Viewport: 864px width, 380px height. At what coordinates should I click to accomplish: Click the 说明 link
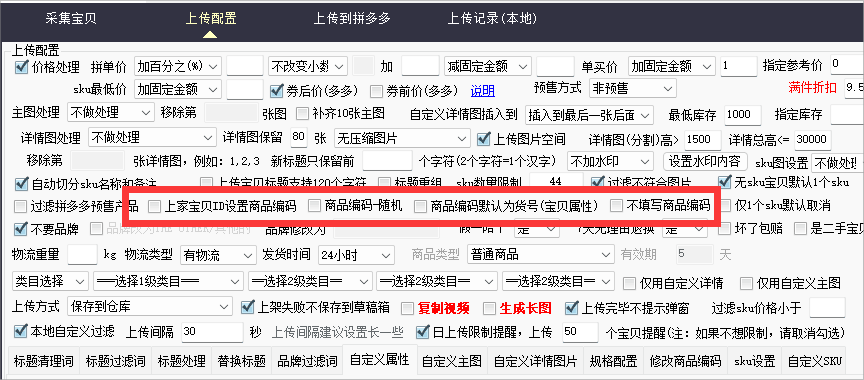tap(483, 90)
